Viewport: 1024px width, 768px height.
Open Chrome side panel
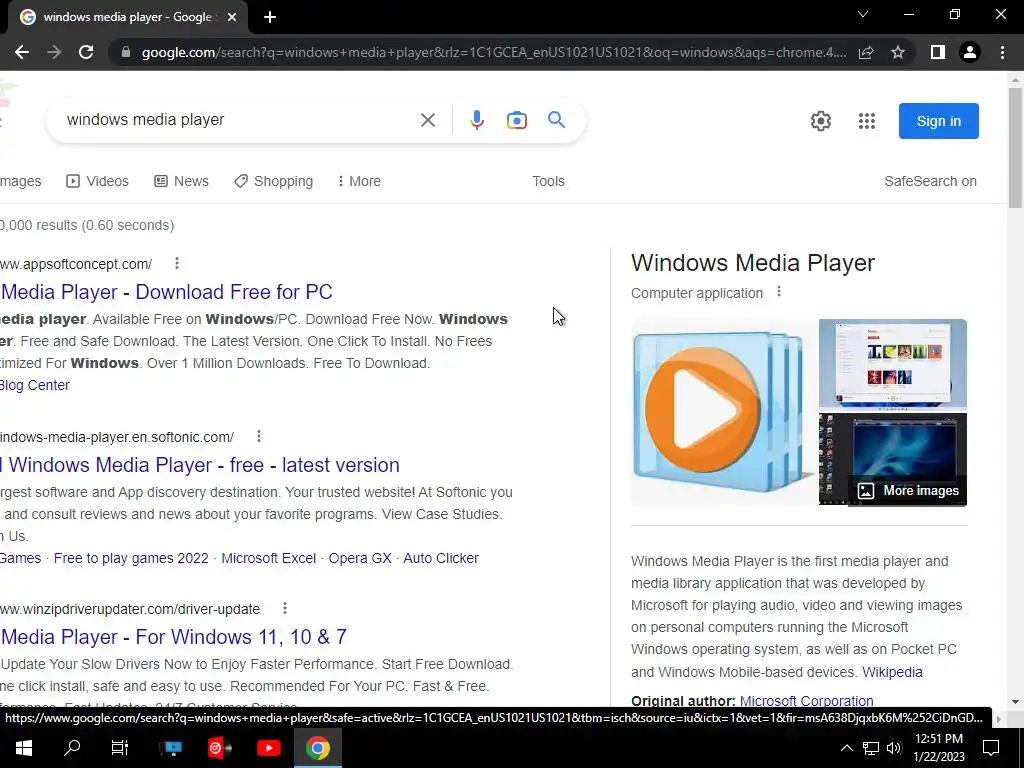click(938, 52)
